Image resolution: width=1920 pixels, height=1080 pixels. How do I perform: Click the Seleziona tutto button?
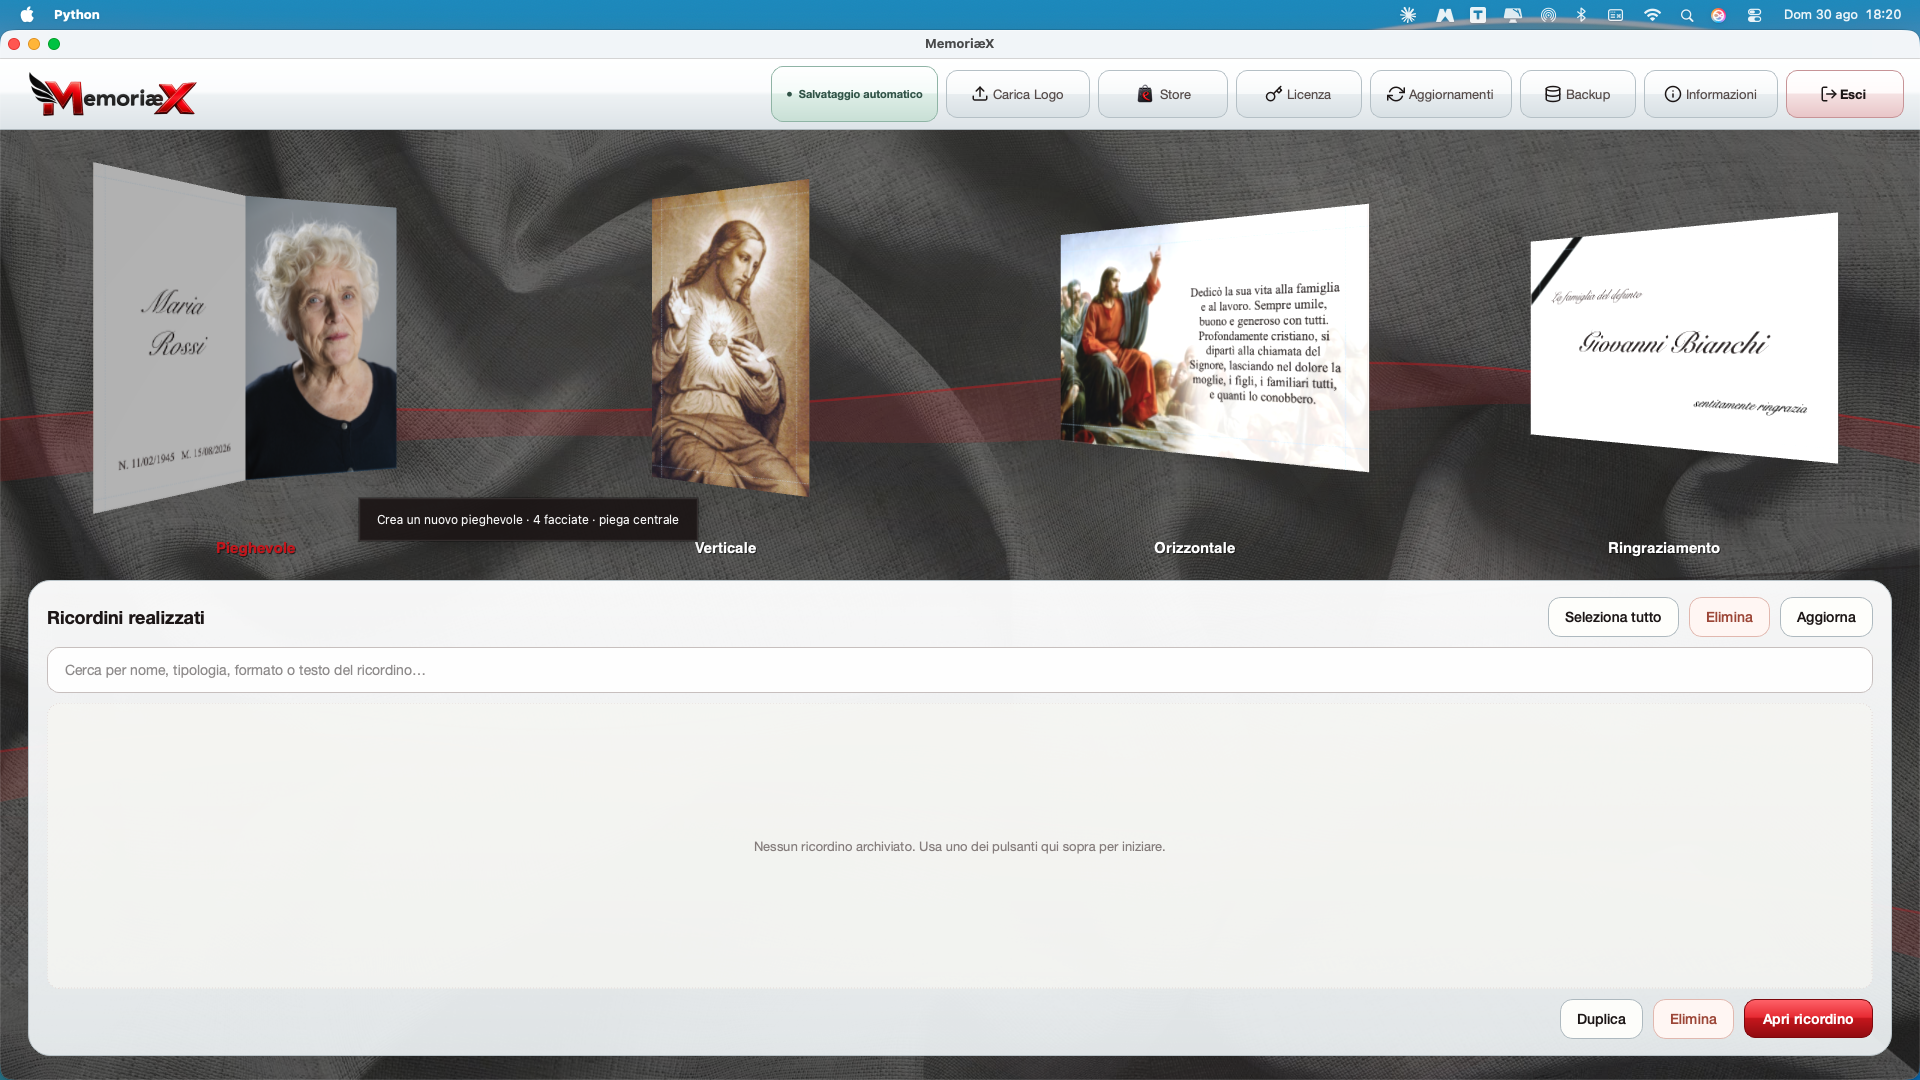tap(1613, 617)
